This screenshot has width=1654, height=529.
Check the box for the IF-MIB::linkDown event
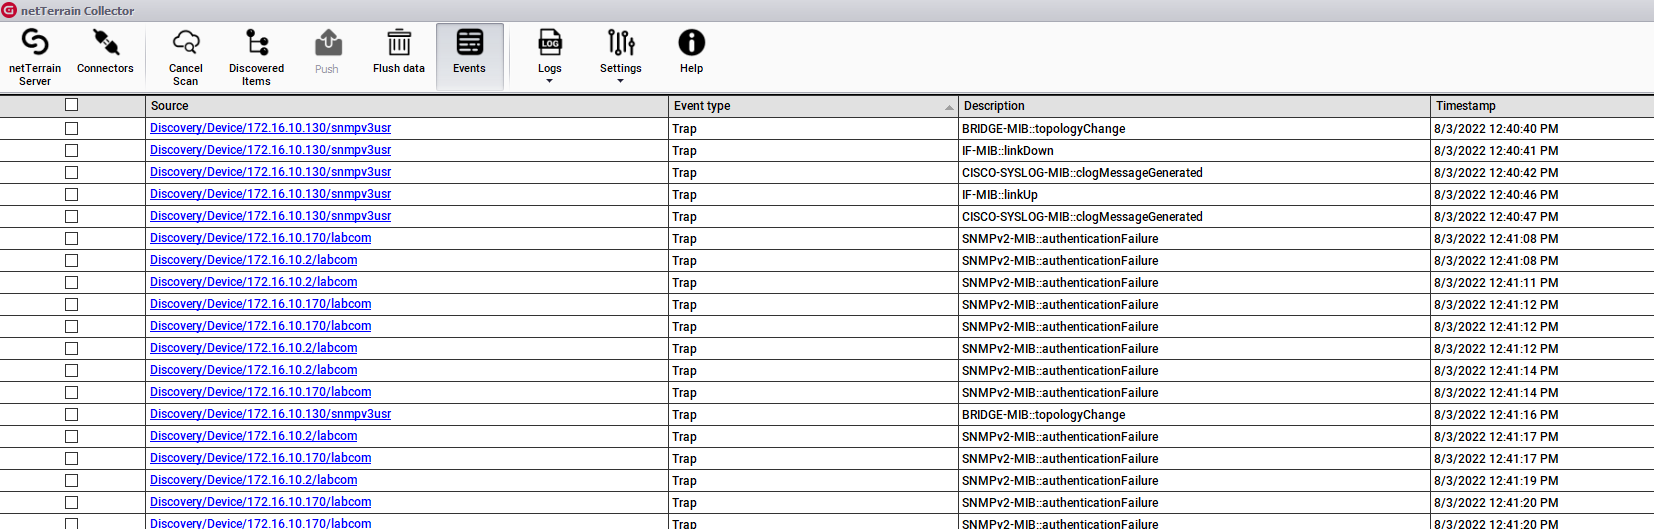pyautogui.click(x=71, y=151)
